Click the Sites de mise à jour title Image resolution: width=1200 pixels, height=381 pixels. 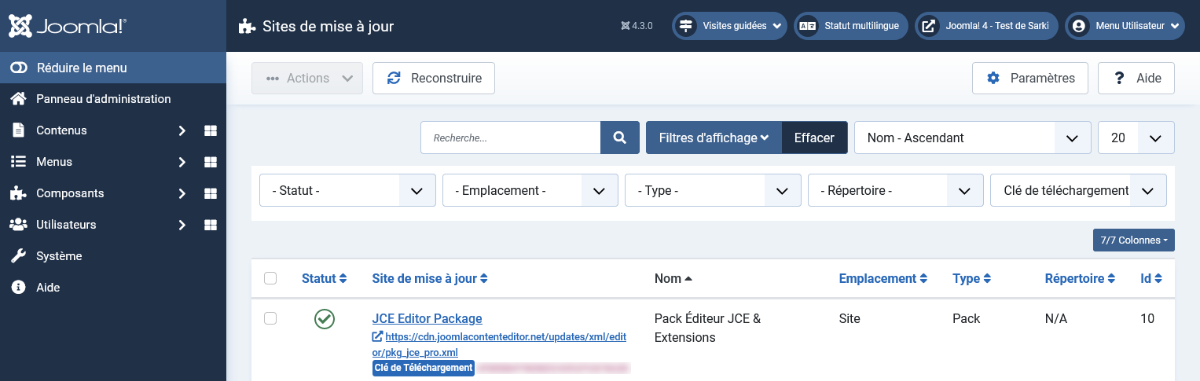pyautogui.click(x=327, y=26)
